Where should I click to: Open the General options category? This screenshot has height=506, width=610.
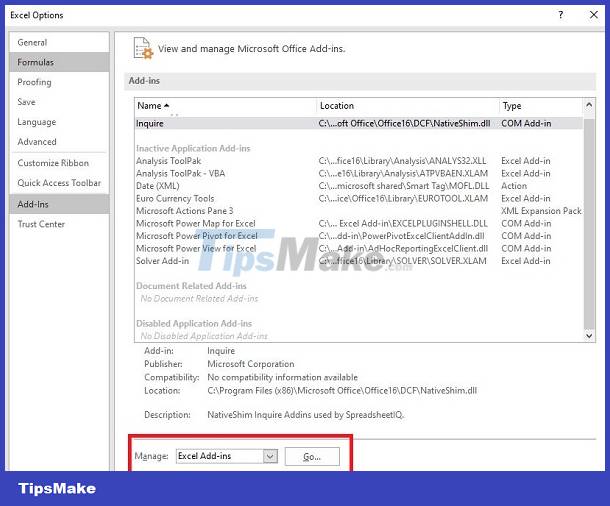[x=59, y=42]
